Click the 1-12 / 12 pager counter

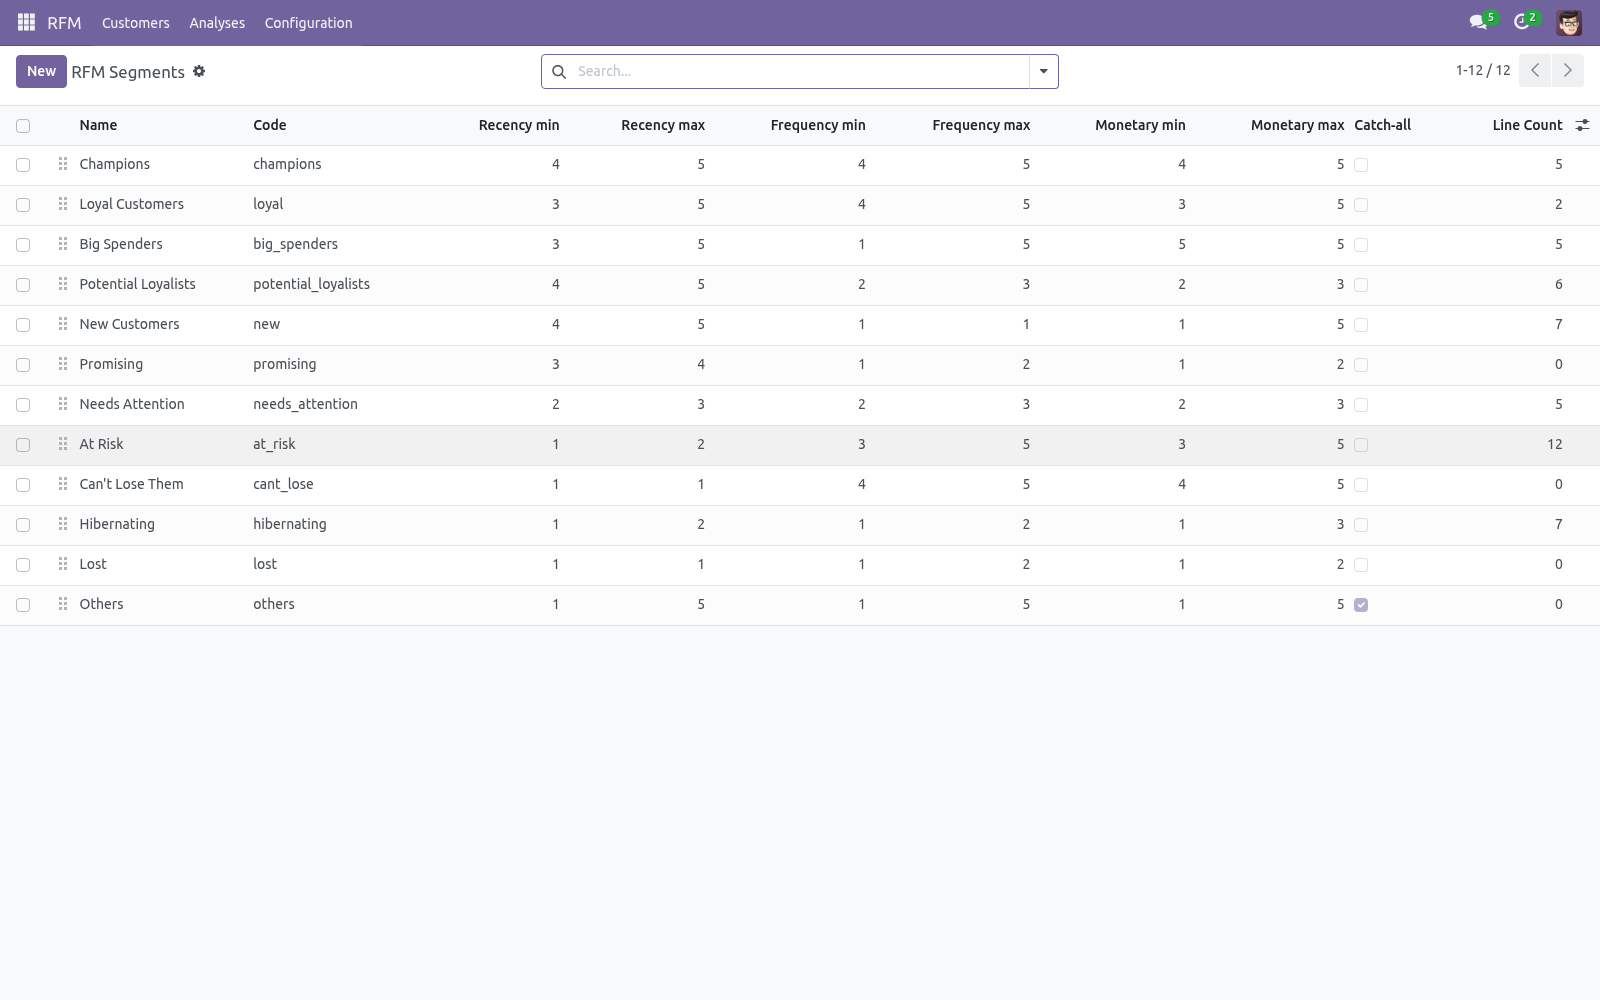click(x=1483, y=70)
